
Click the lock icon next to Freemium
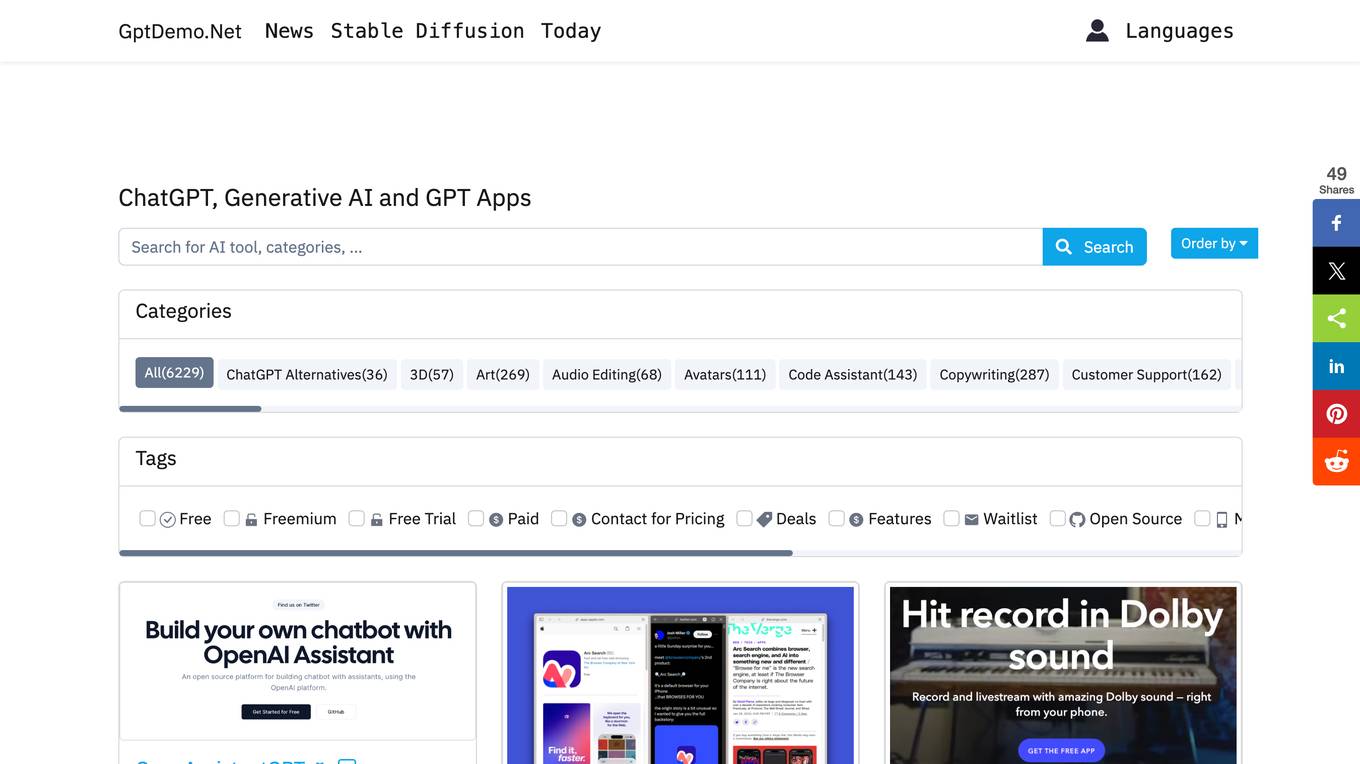pos(251,519)
